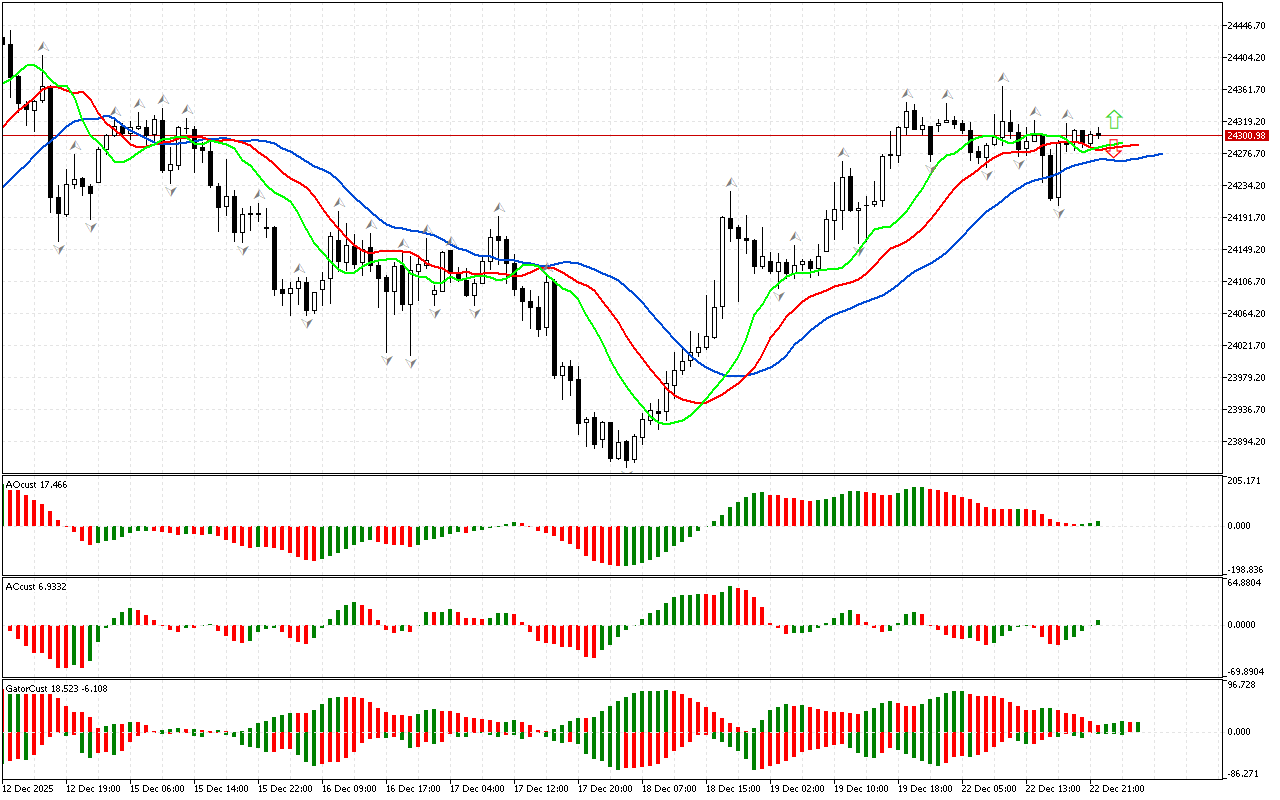Click the 22 Dec 21:00 time axis label

coord(1116,788)
